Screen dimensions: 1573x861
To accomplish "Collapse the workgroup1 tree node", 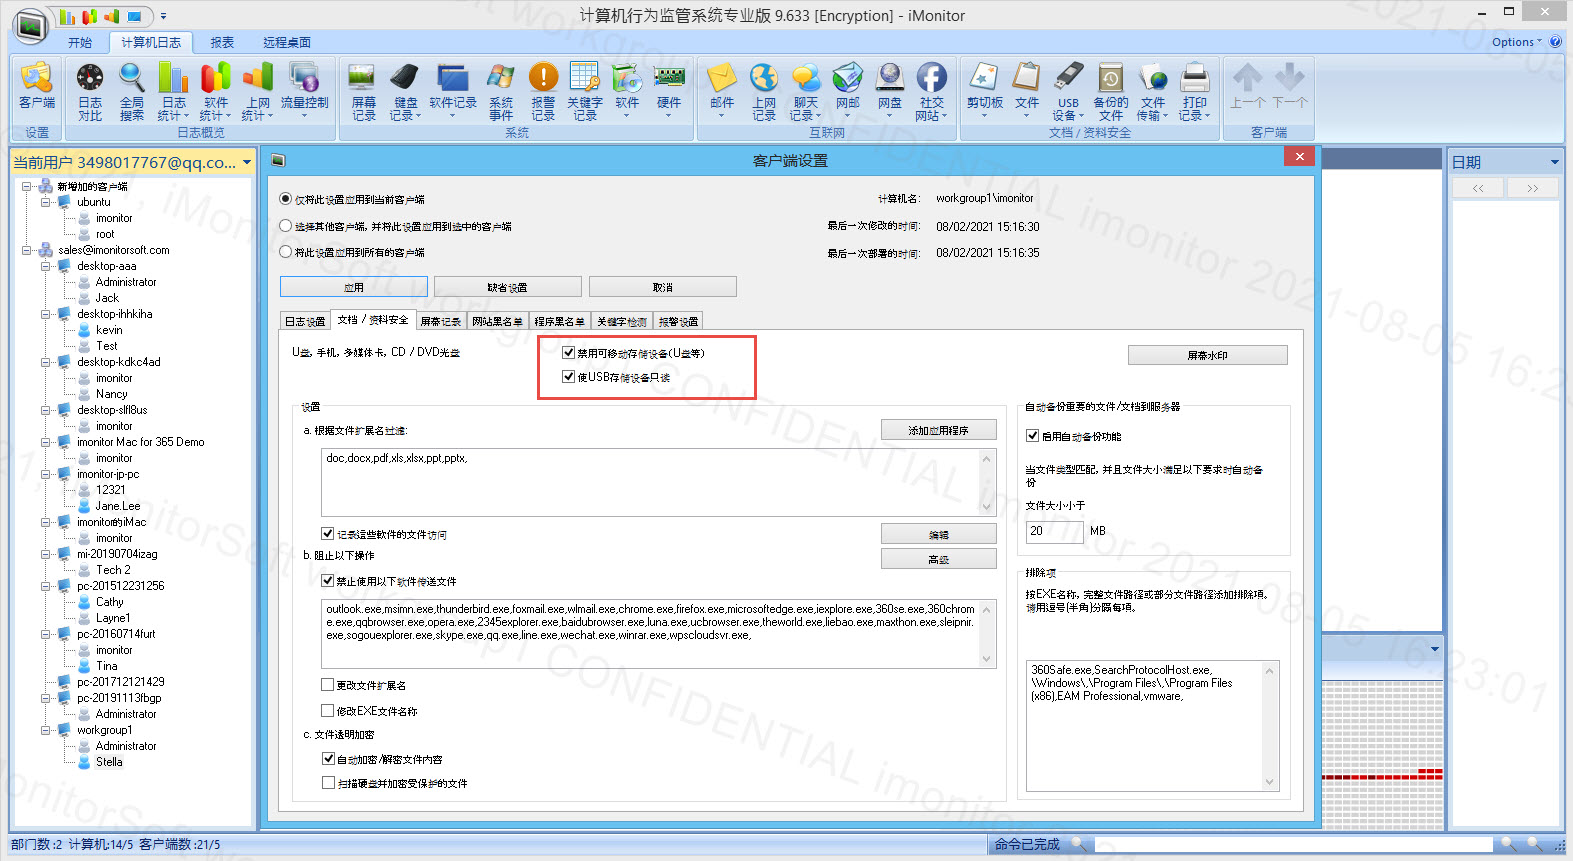I will (46, 730).
